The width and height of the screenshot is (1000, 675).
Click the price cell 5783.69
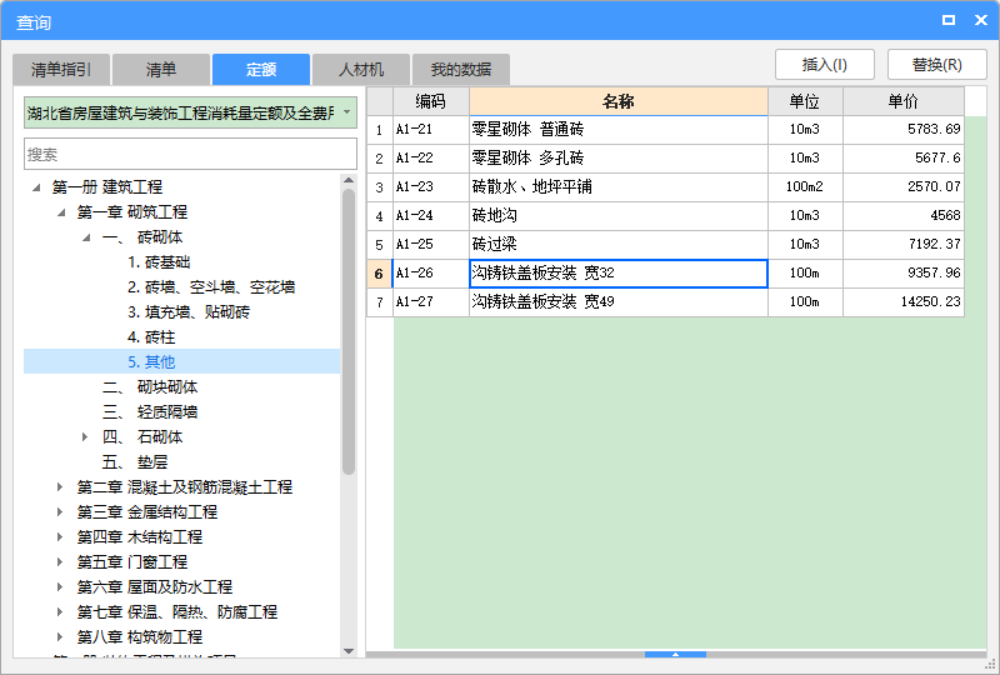coord(903,130)
